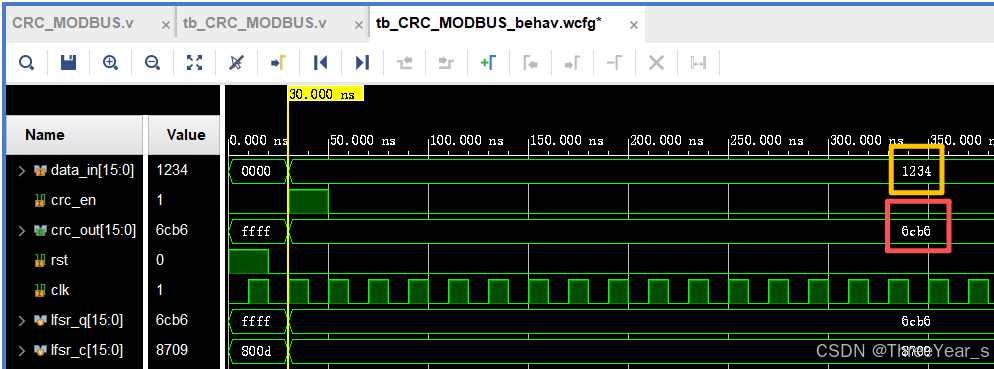Expand the data_in[15:0] bus
Viewport: 994px width, 369px height.
[22, 171]
